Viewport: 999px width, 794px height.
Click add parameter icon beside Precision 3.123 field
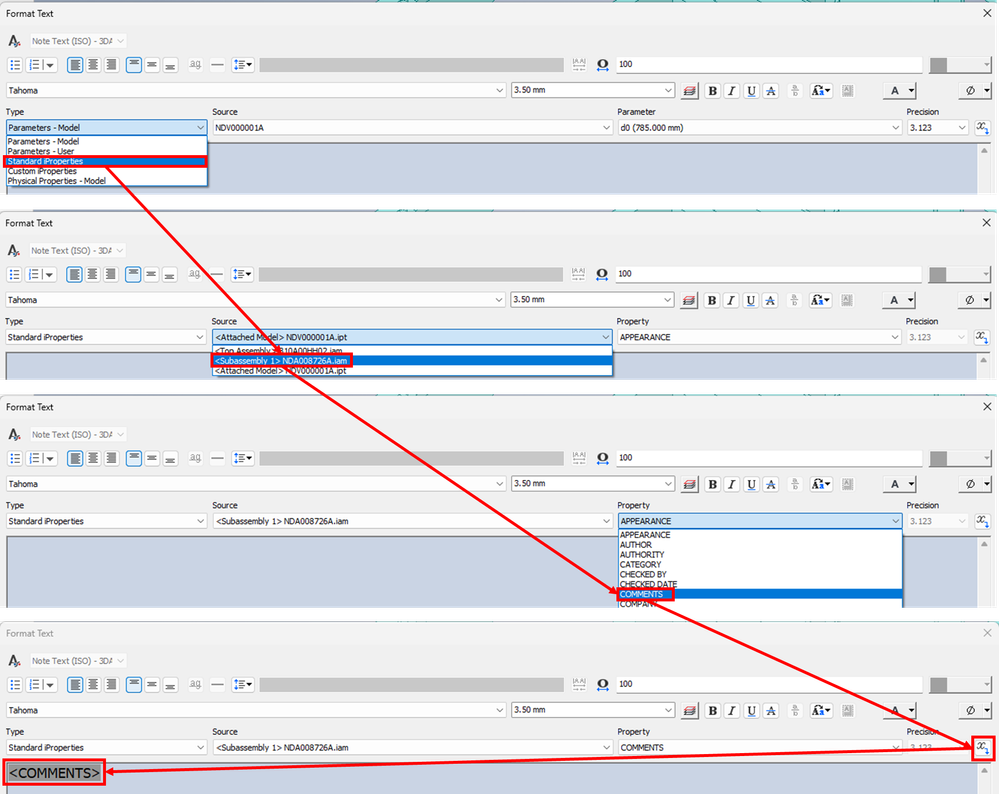click(x=982, y=127)
